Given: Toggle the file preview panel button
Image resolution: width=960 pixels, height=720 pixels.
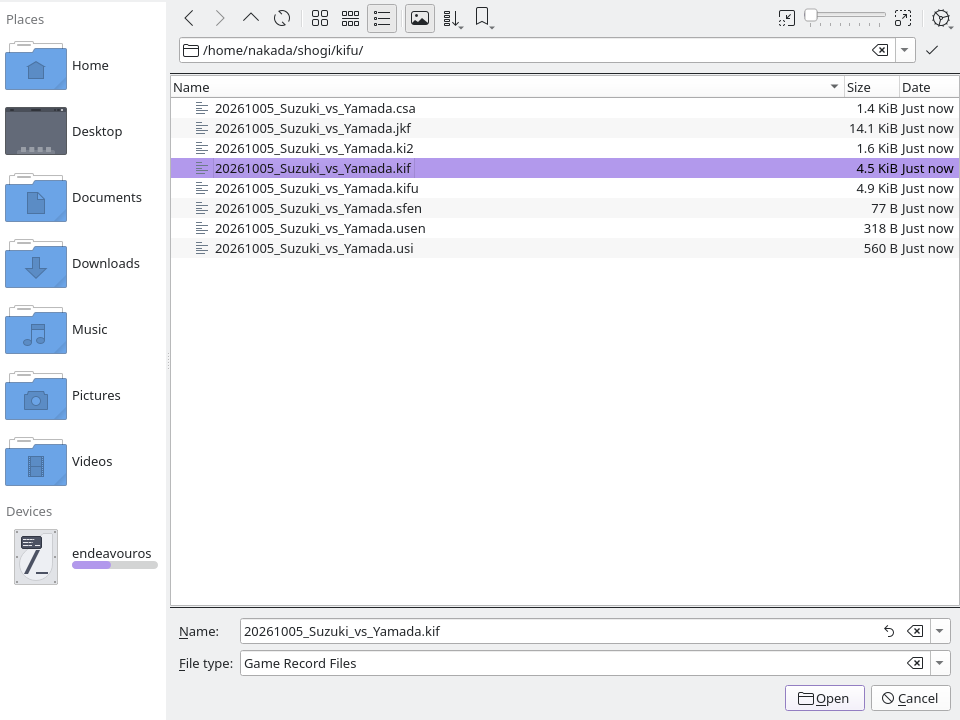Looking at the screenshot, I should point(420,18).
